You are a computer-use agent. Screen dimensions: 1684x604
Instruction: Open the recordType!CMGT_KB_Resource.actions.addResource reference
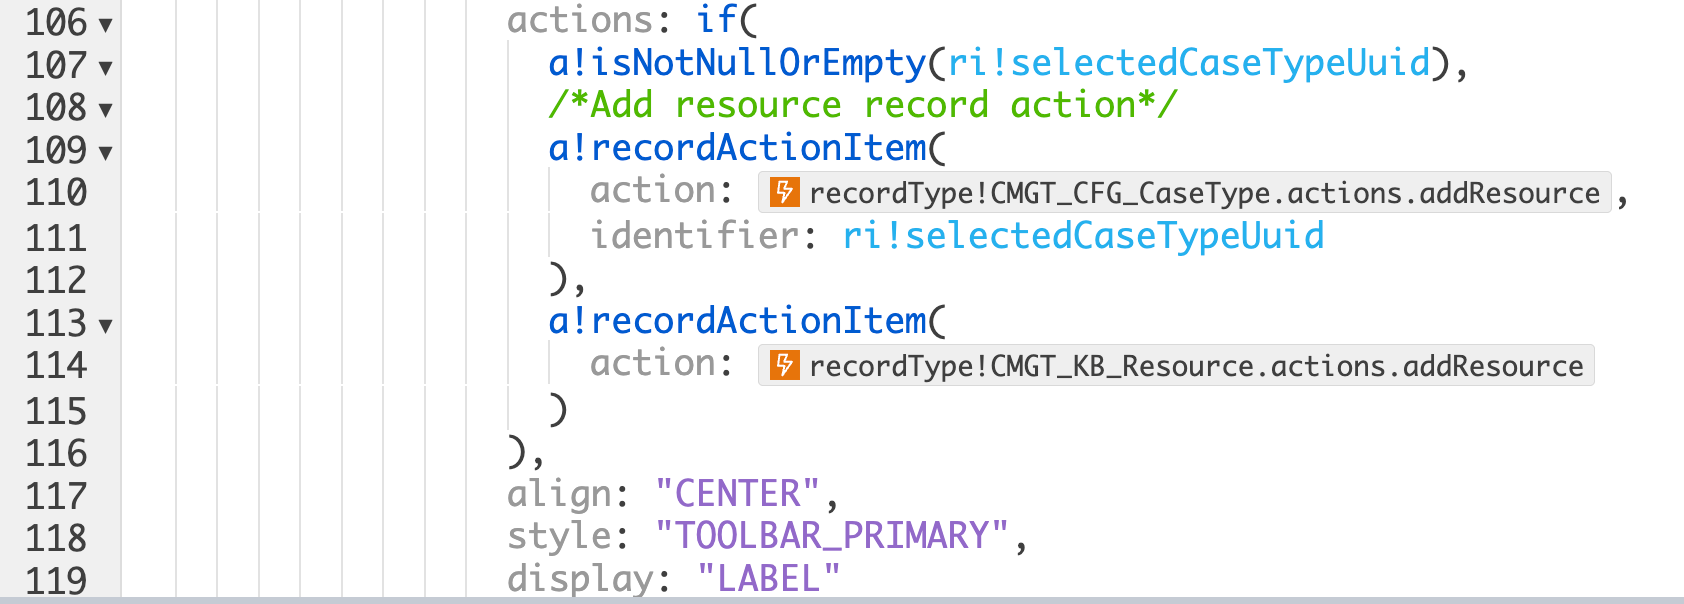[1176, 365]
